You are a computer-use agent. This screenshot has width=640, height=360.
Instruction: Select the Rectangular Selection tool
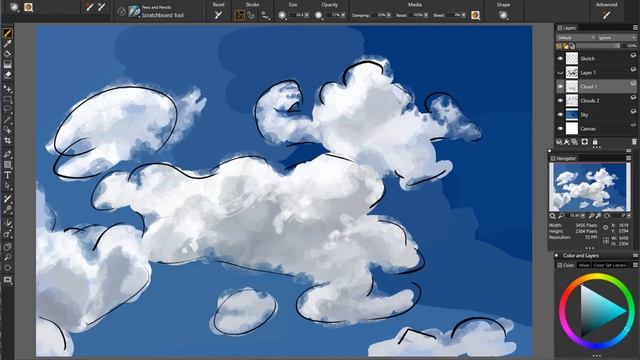pyautogui.click(x=7, y=99)
